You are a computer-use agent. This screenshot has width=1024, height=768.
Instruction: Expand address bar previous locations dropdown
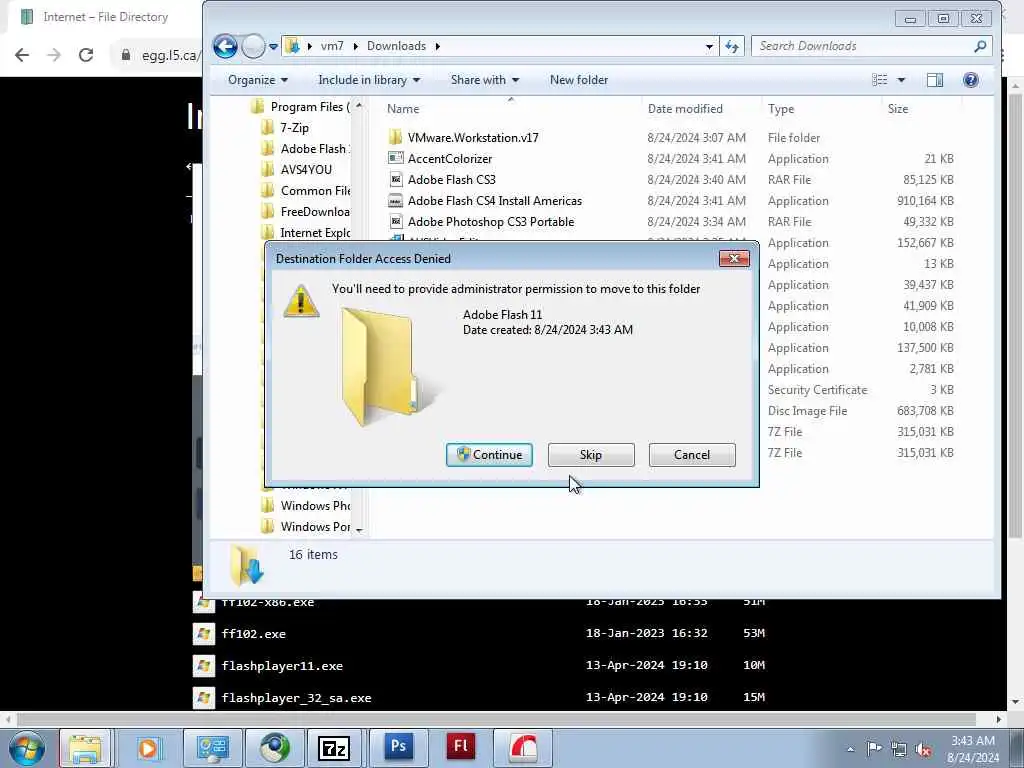click(709, 46)
